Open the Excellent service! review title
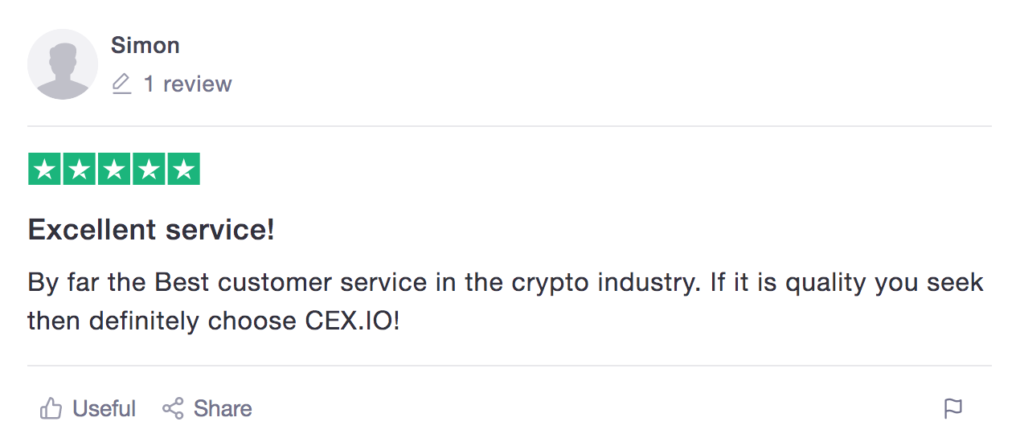This screenshot has width=1024, height=442. (x=151, y=230)
